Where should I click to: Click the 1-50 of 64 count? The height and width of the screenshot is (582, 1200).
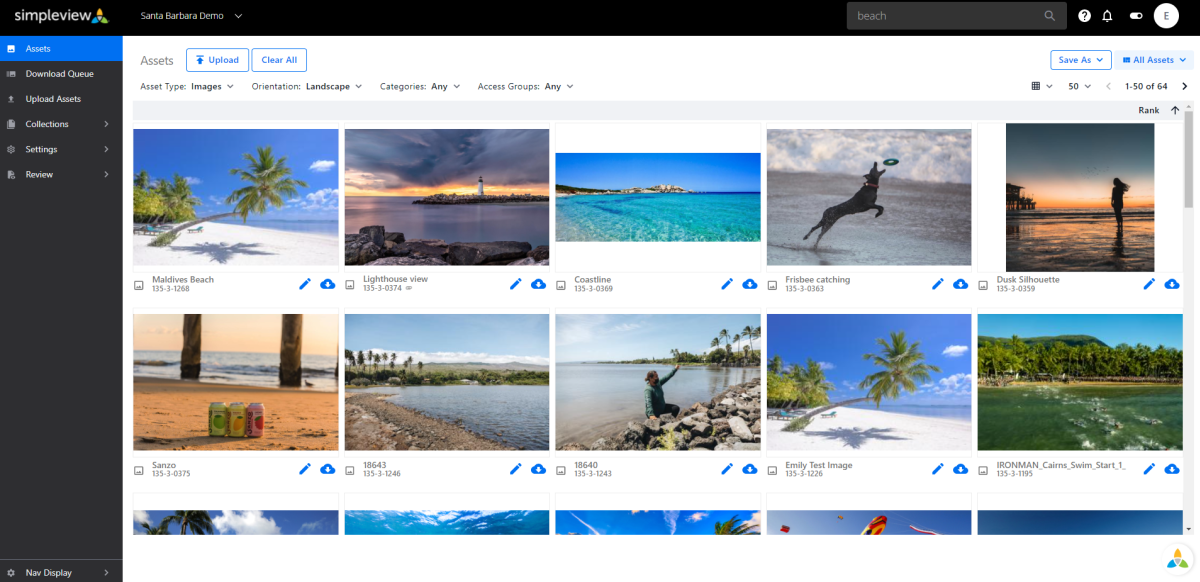[1146, 87]
